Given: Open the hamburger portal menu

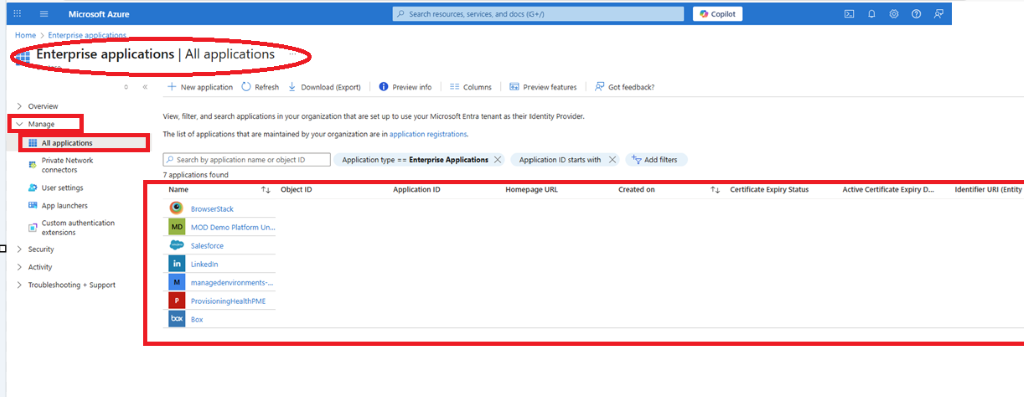Looking at the screenshot, I should [44, 14].
